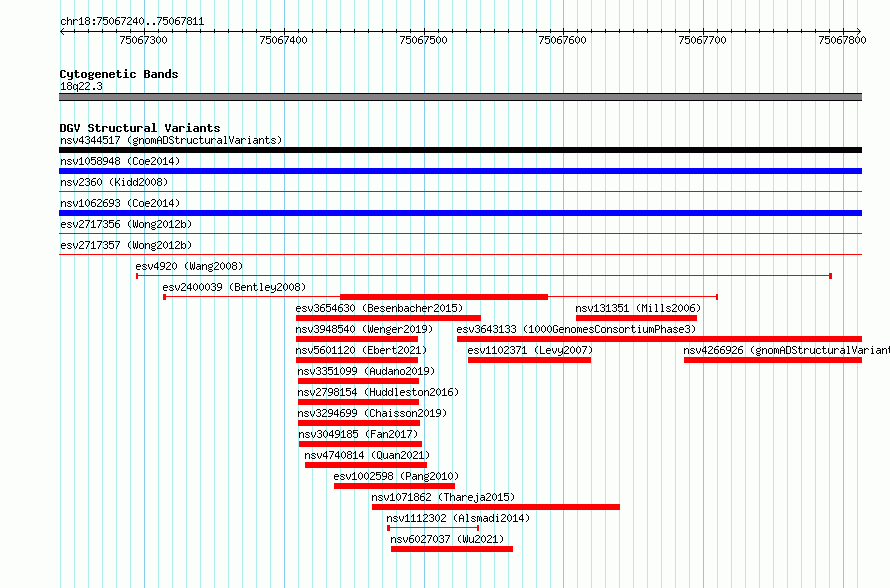
Task: Open the esv3654630 (Besenbacher2015) label
Action: point(379,308)
